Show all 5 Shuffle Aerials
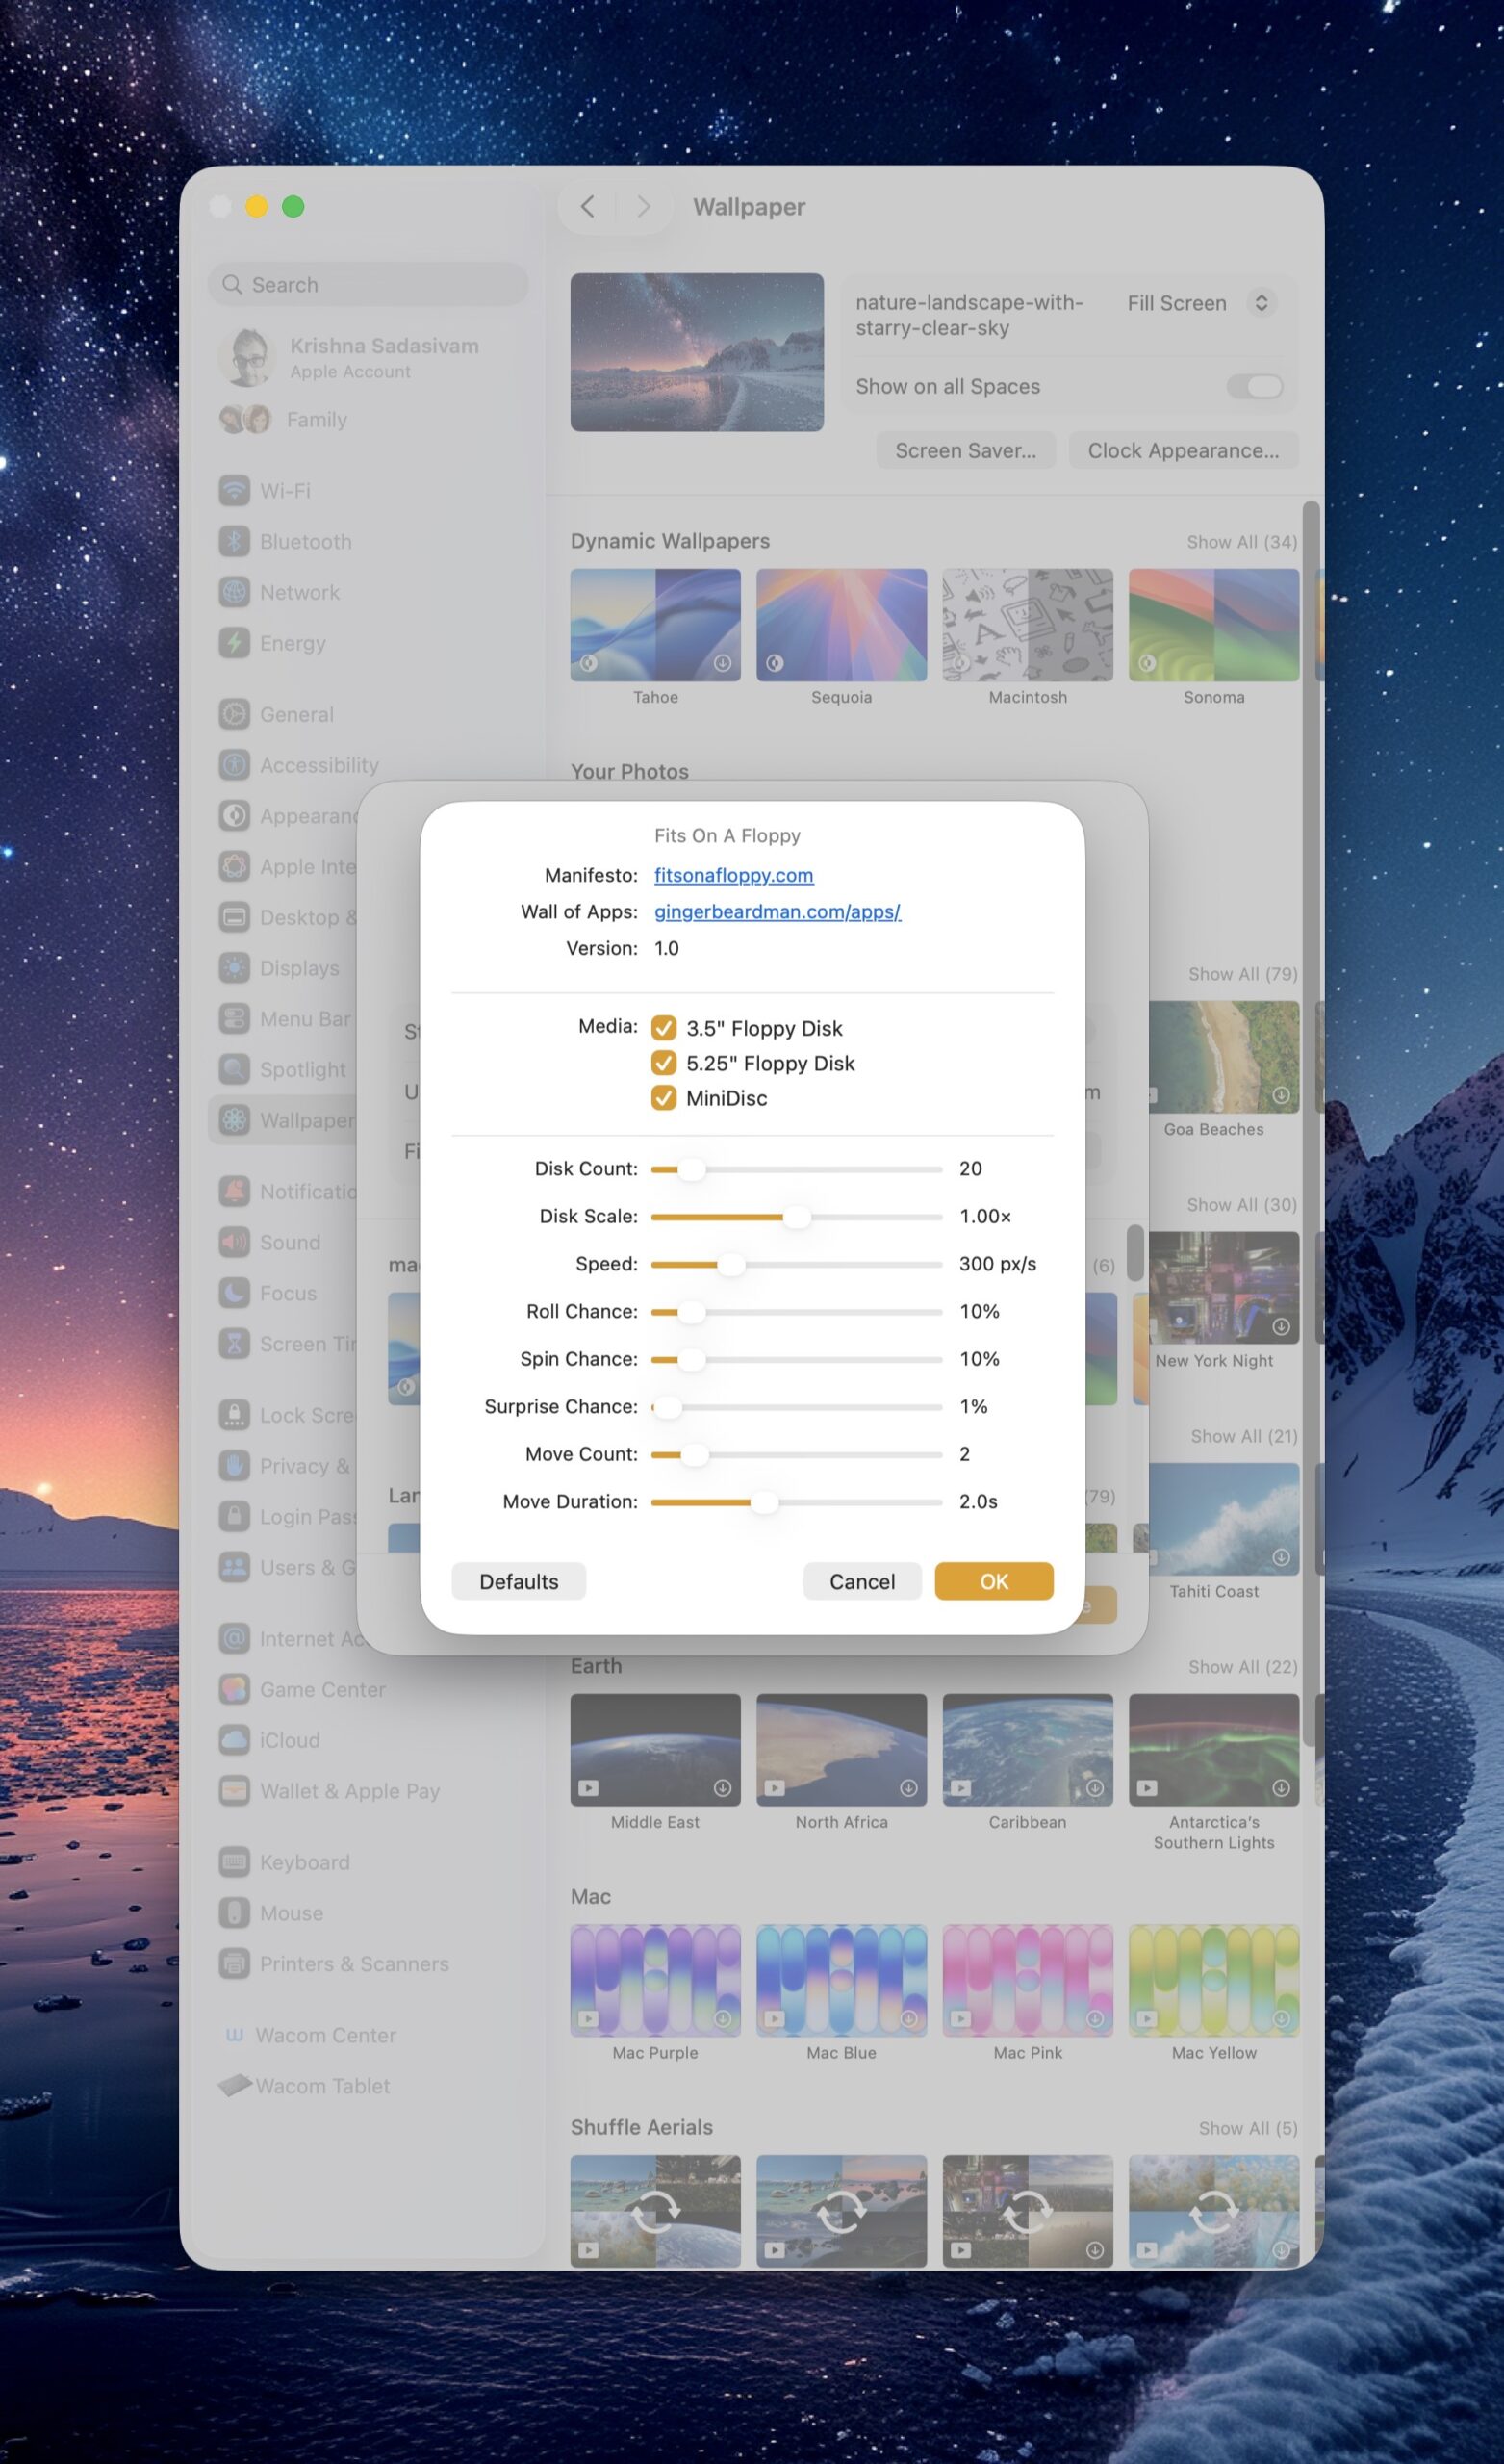This screenshot has width=1504, height=2464. coord(1248,2128)
